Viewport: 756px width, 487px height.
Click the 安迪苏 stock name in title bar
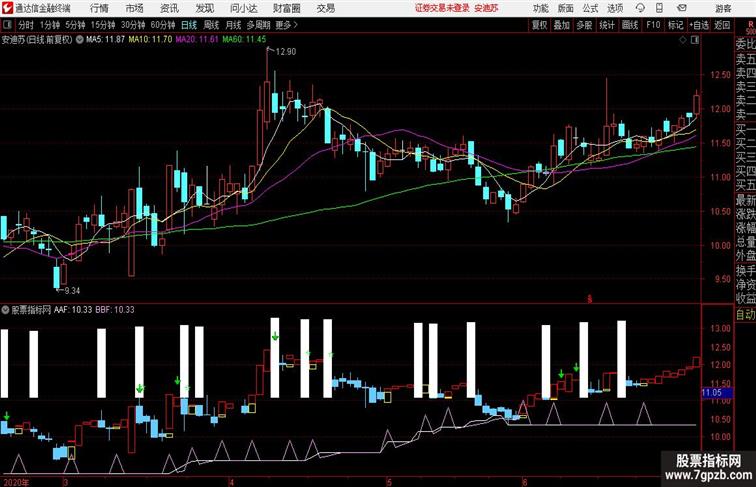[486, 8]
